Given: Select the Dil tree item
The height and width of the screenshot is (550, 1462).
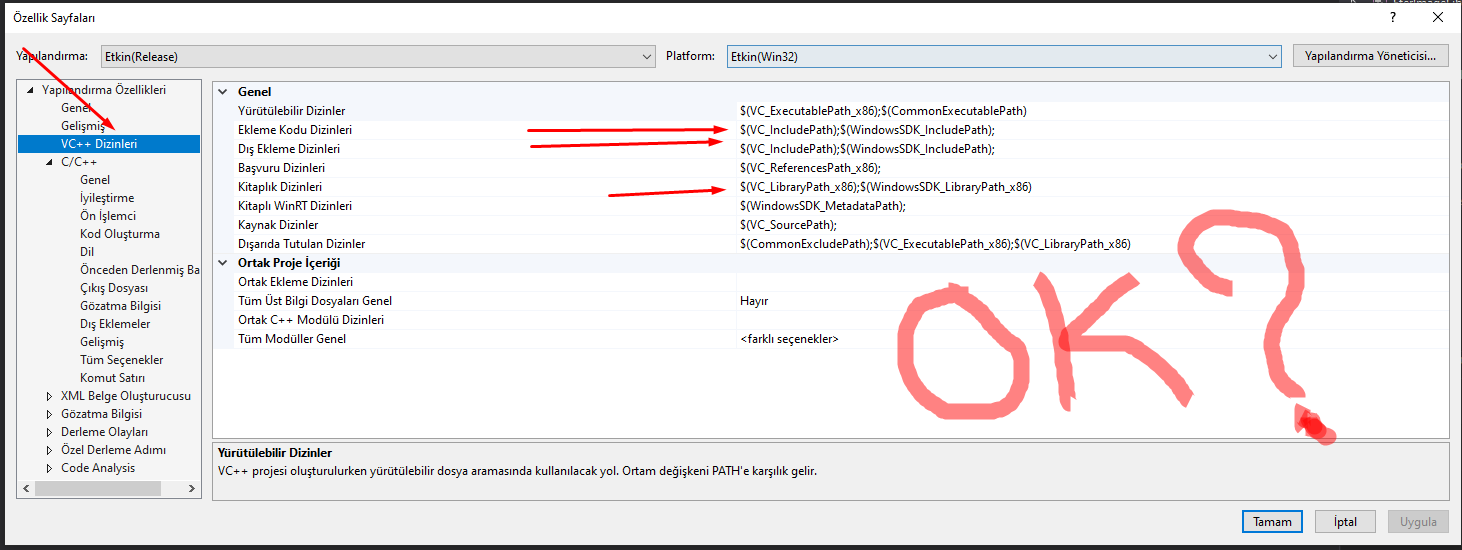Looking at the screenshot, I should click(x=87, y=252).
